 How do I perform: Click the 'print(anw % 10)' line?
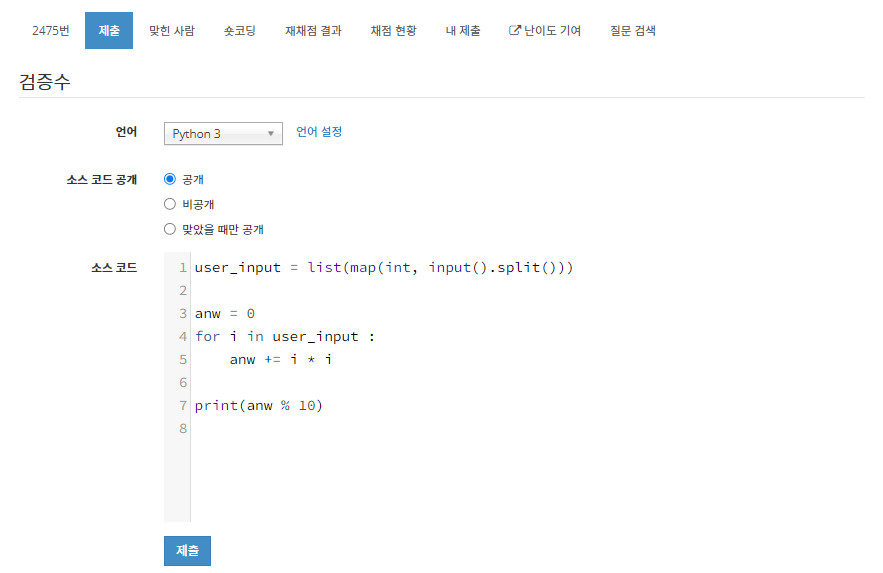(x=258, y=405)
